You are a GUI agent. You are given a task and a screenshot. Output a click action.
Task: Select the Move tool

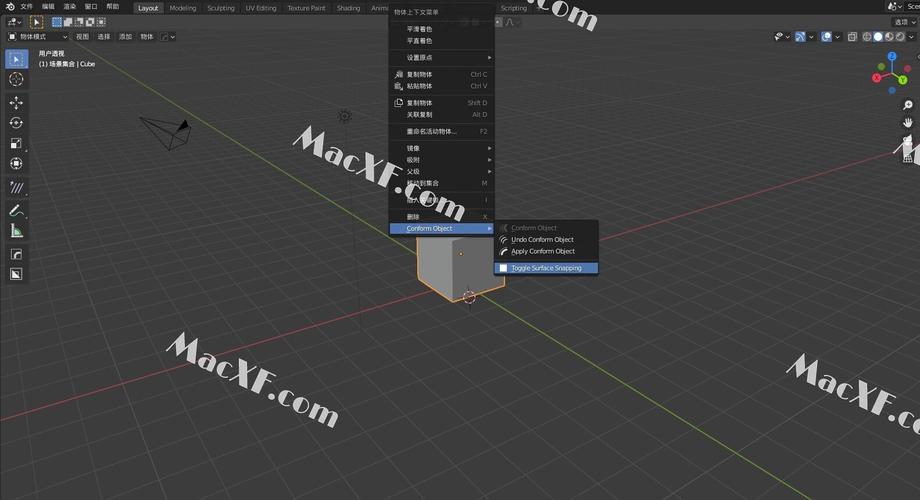point(16,103)
